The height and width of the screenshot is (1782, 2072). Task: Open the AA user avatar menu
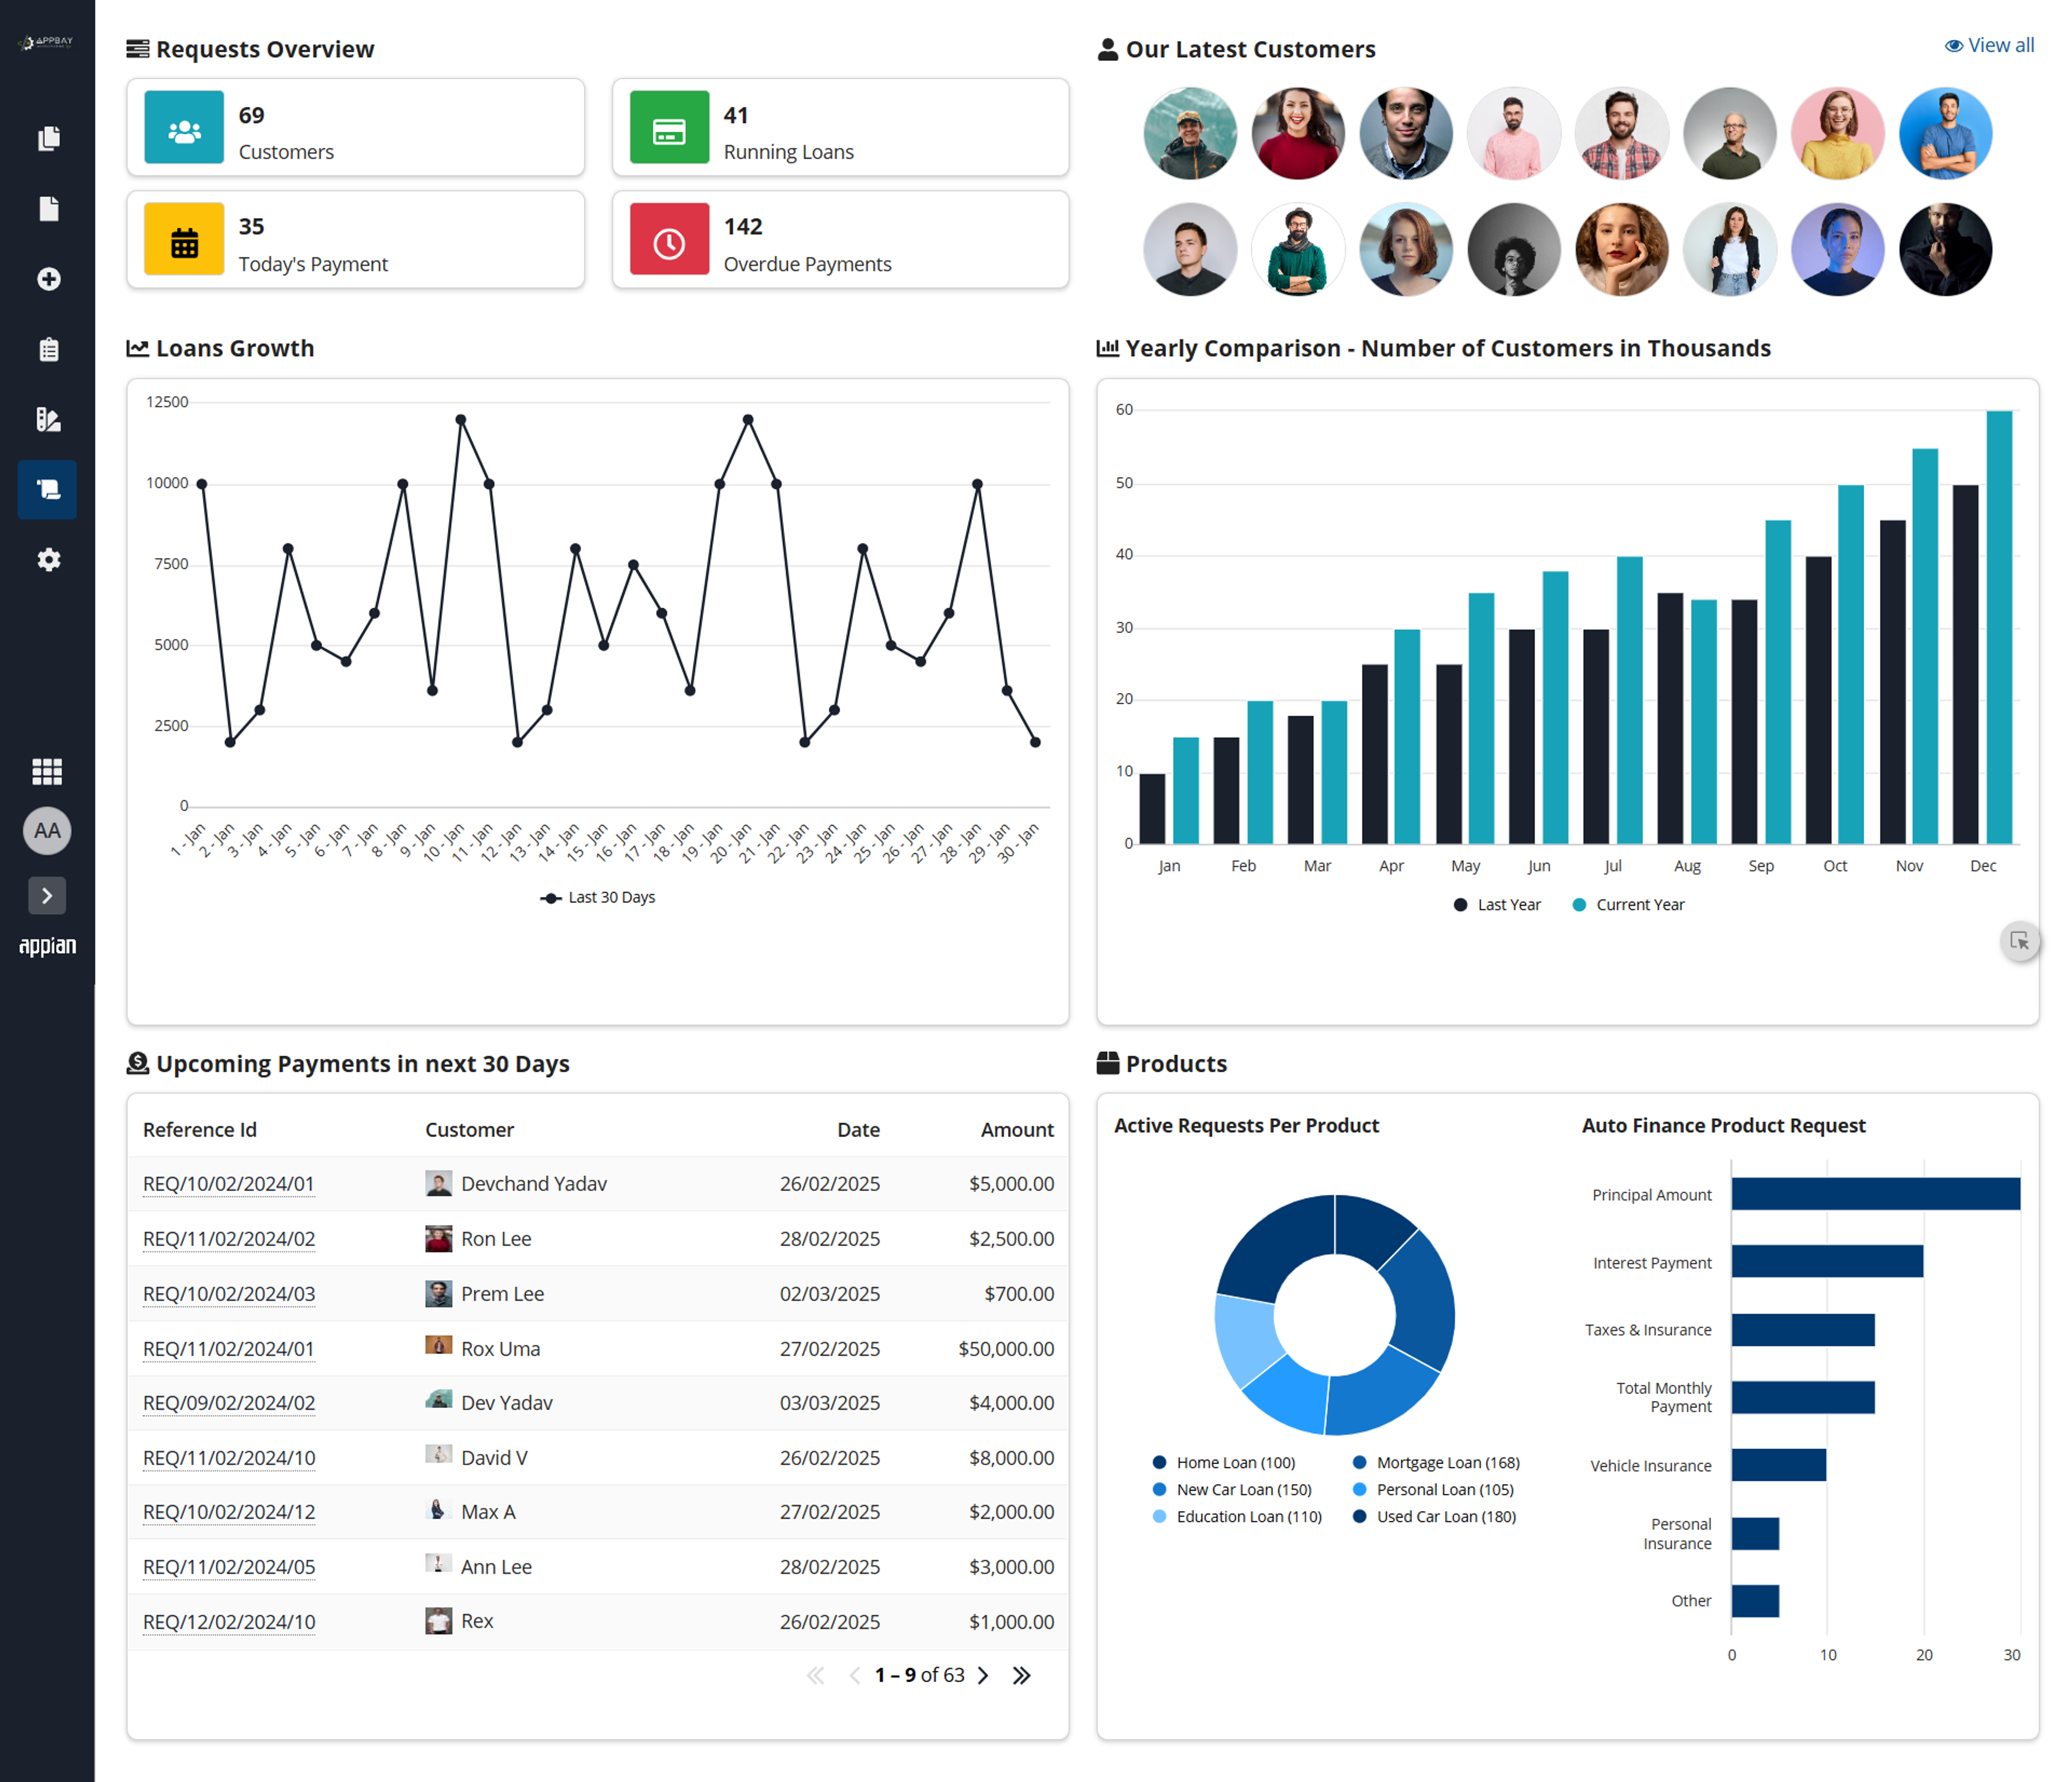[47, 830]
